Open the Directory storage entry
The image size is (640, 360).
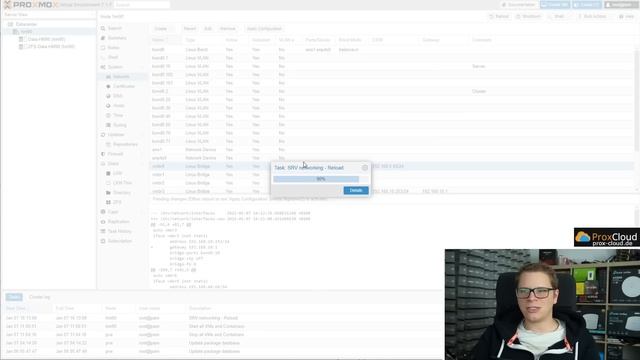[x=122, y=193]
